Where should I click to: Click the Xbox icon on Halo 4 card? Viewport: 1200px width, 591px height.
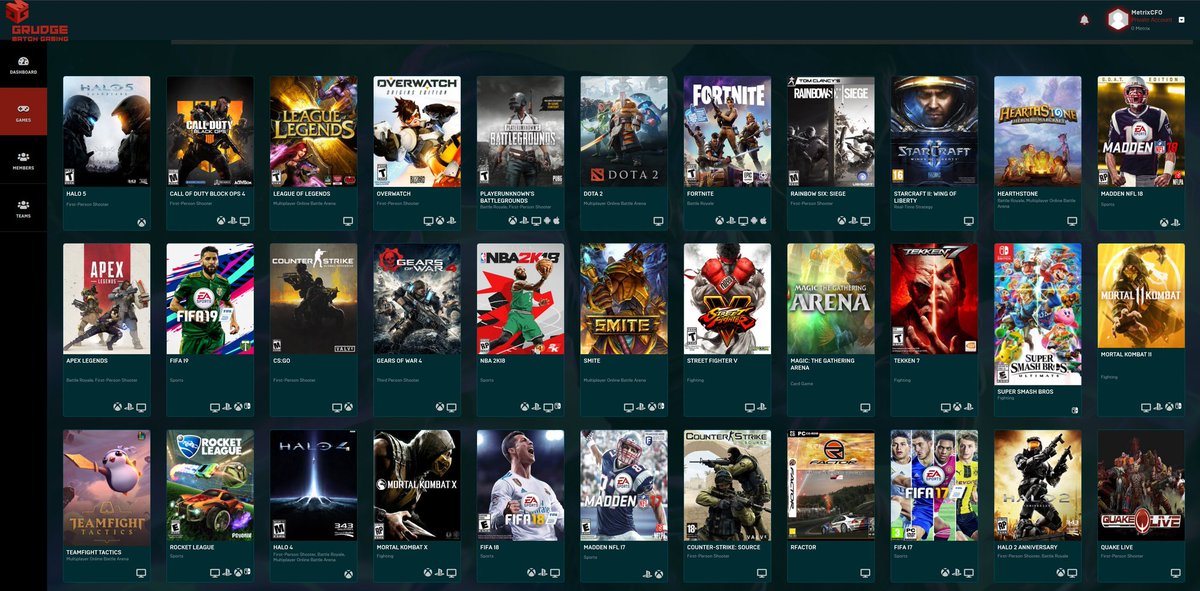click(x=348, y=573)
